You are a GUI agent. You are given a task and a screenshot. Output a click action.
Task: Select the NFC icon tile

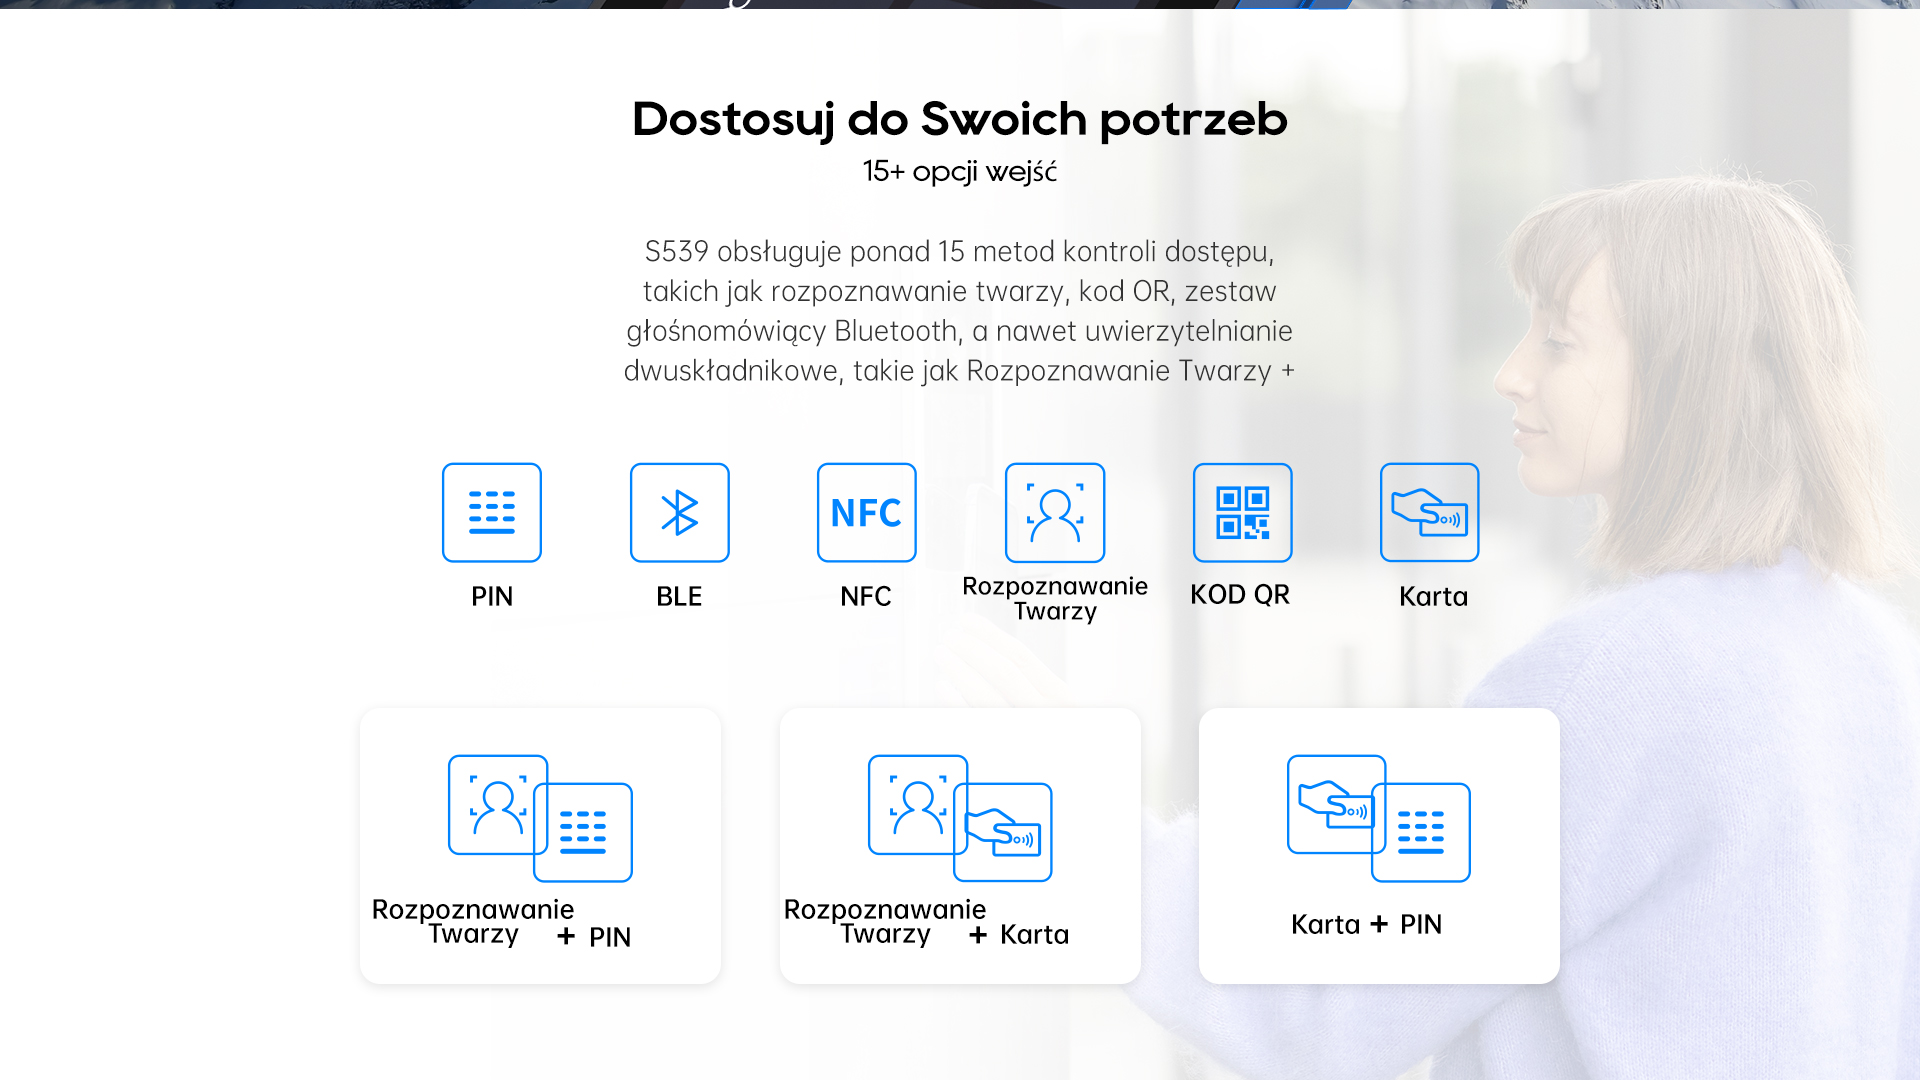click(x=866, y=512)
